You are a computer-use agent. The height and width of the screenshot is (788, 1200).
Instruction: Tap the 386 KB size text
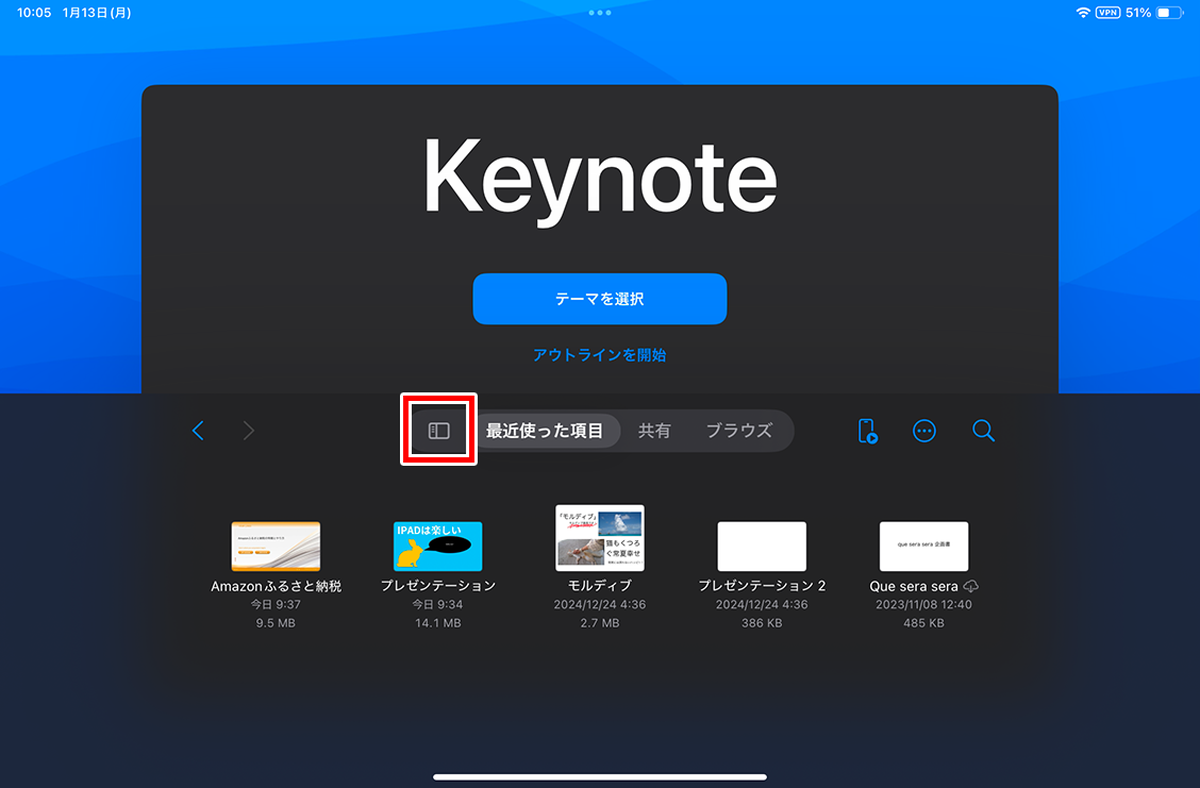coord(762,623)
